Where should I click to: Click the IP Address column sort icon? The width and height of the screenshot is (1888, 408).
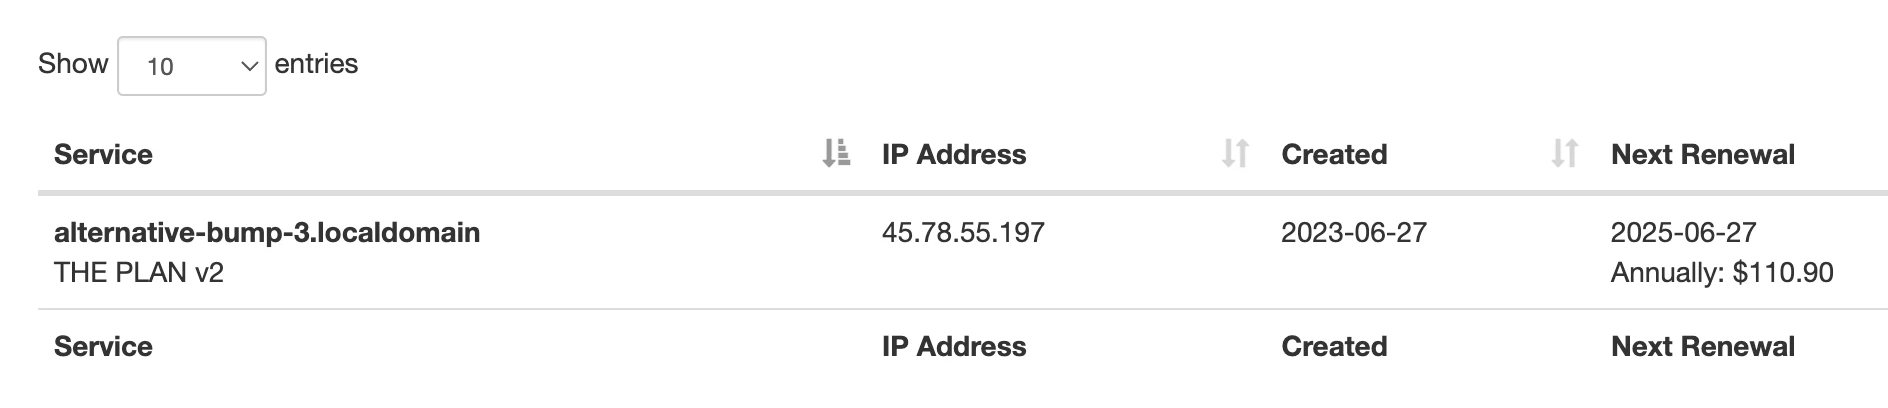1235,154
